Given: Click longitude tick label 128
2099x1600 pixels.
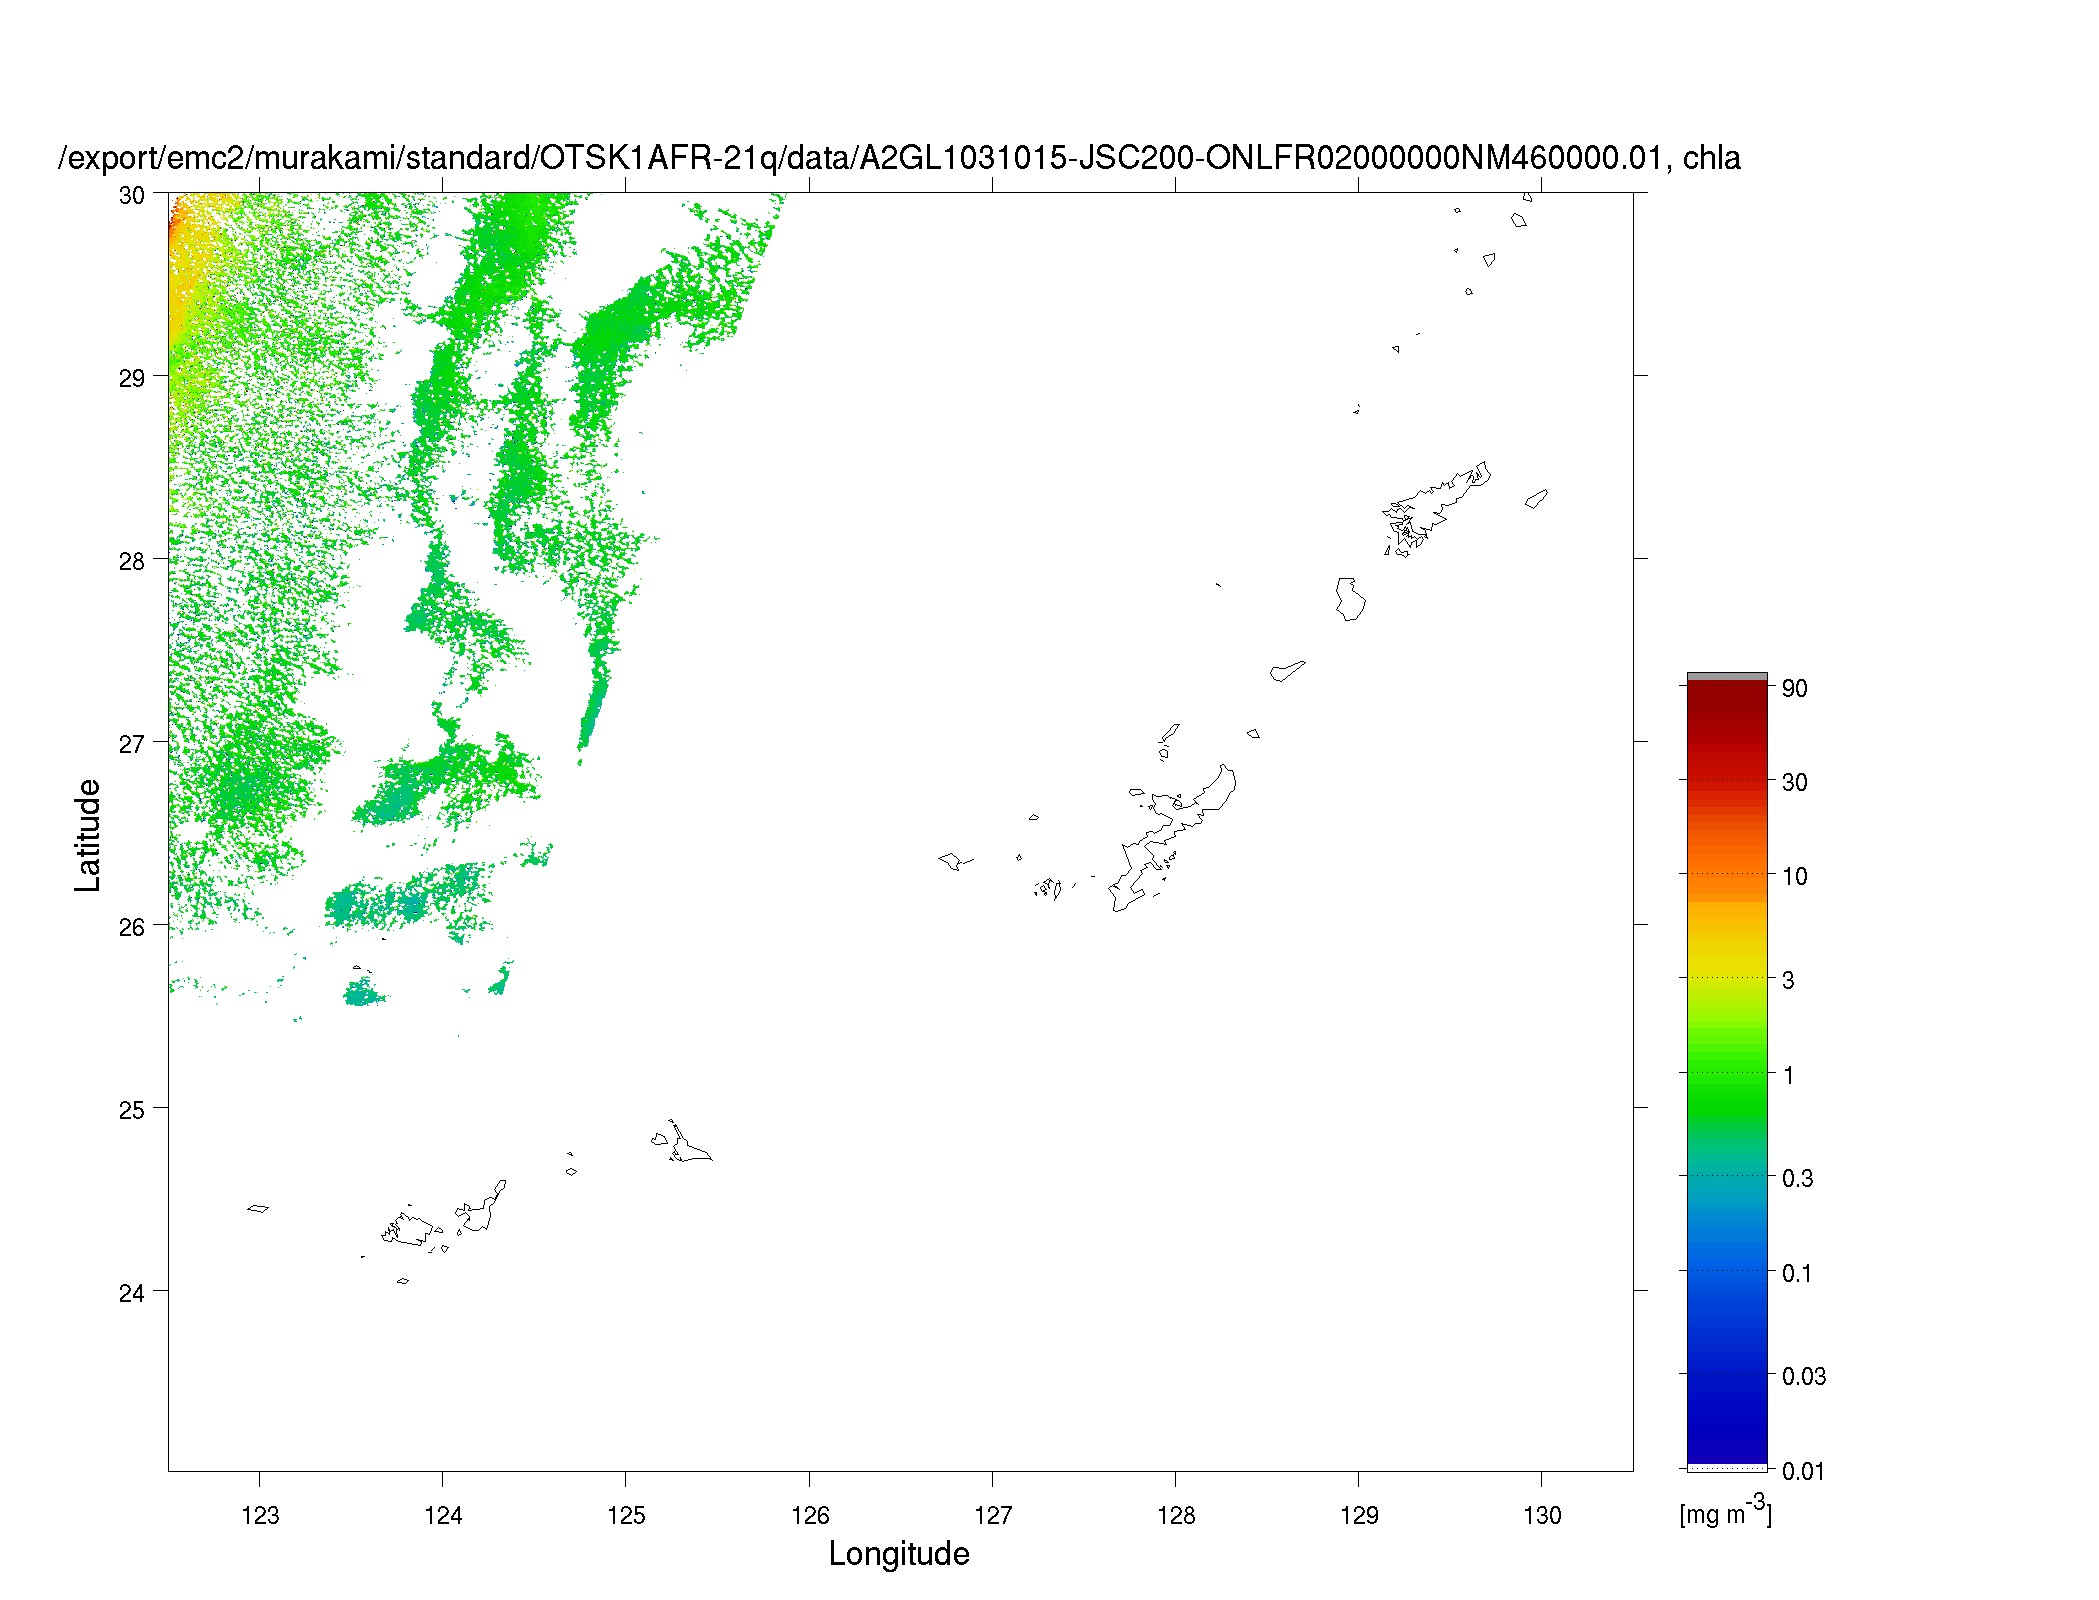Looking at the screenshot, I should coord(1176,1515).
